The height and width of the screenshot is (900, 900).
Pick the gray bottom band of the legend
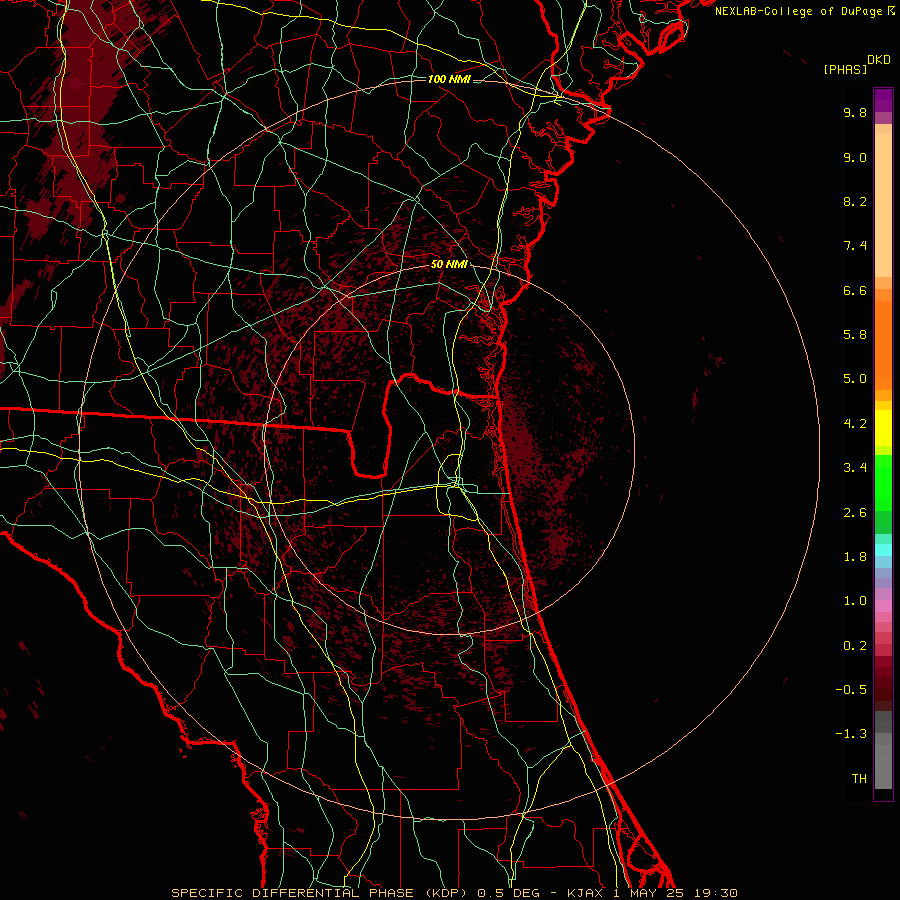pyautogui.click(x=883, y=766)
